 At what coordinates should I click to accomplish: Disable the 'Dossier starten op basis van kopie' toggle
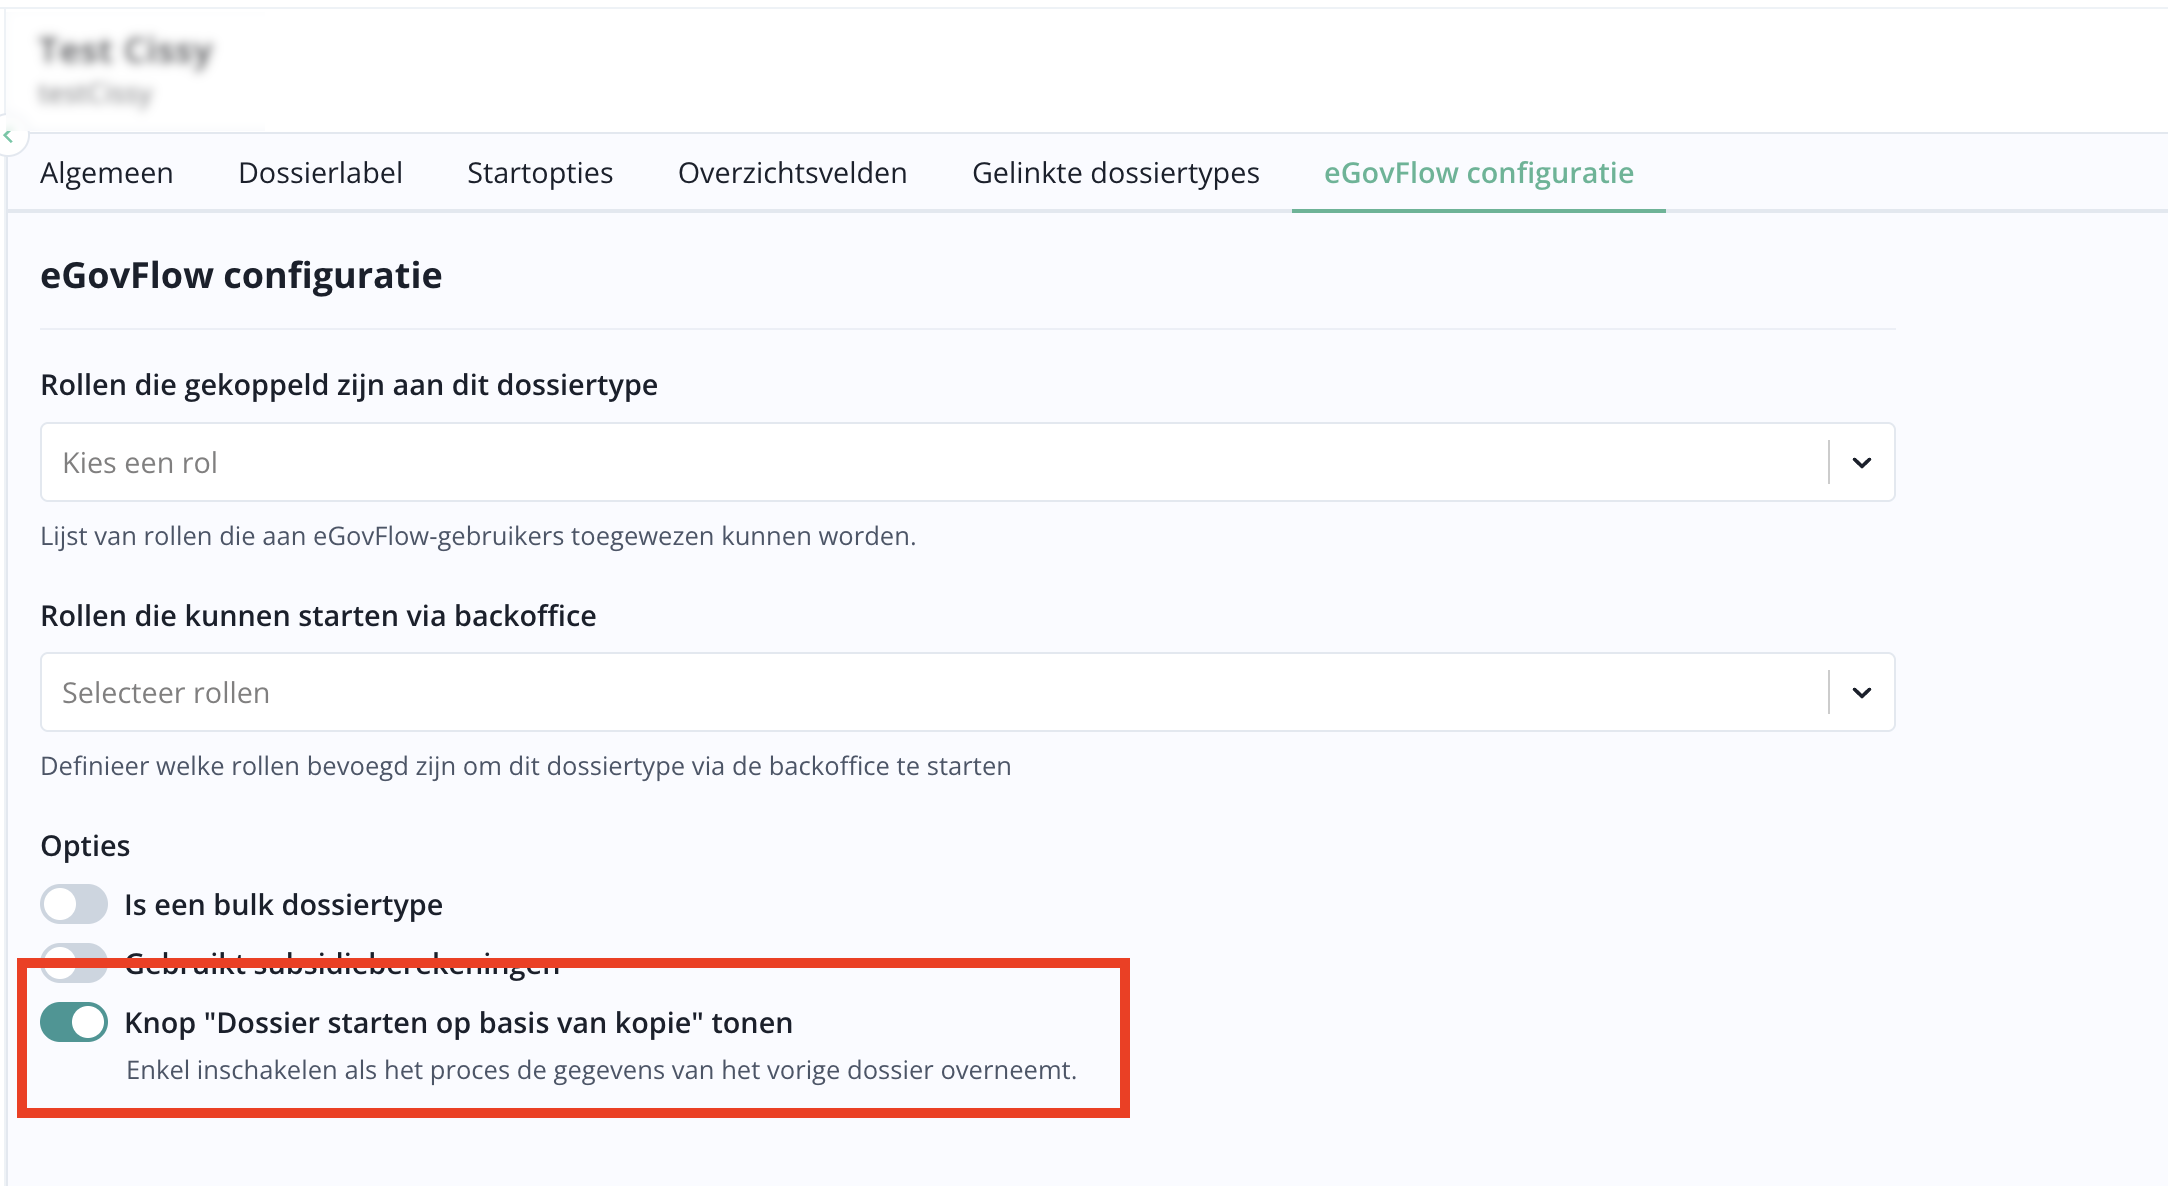[74, 1022]
